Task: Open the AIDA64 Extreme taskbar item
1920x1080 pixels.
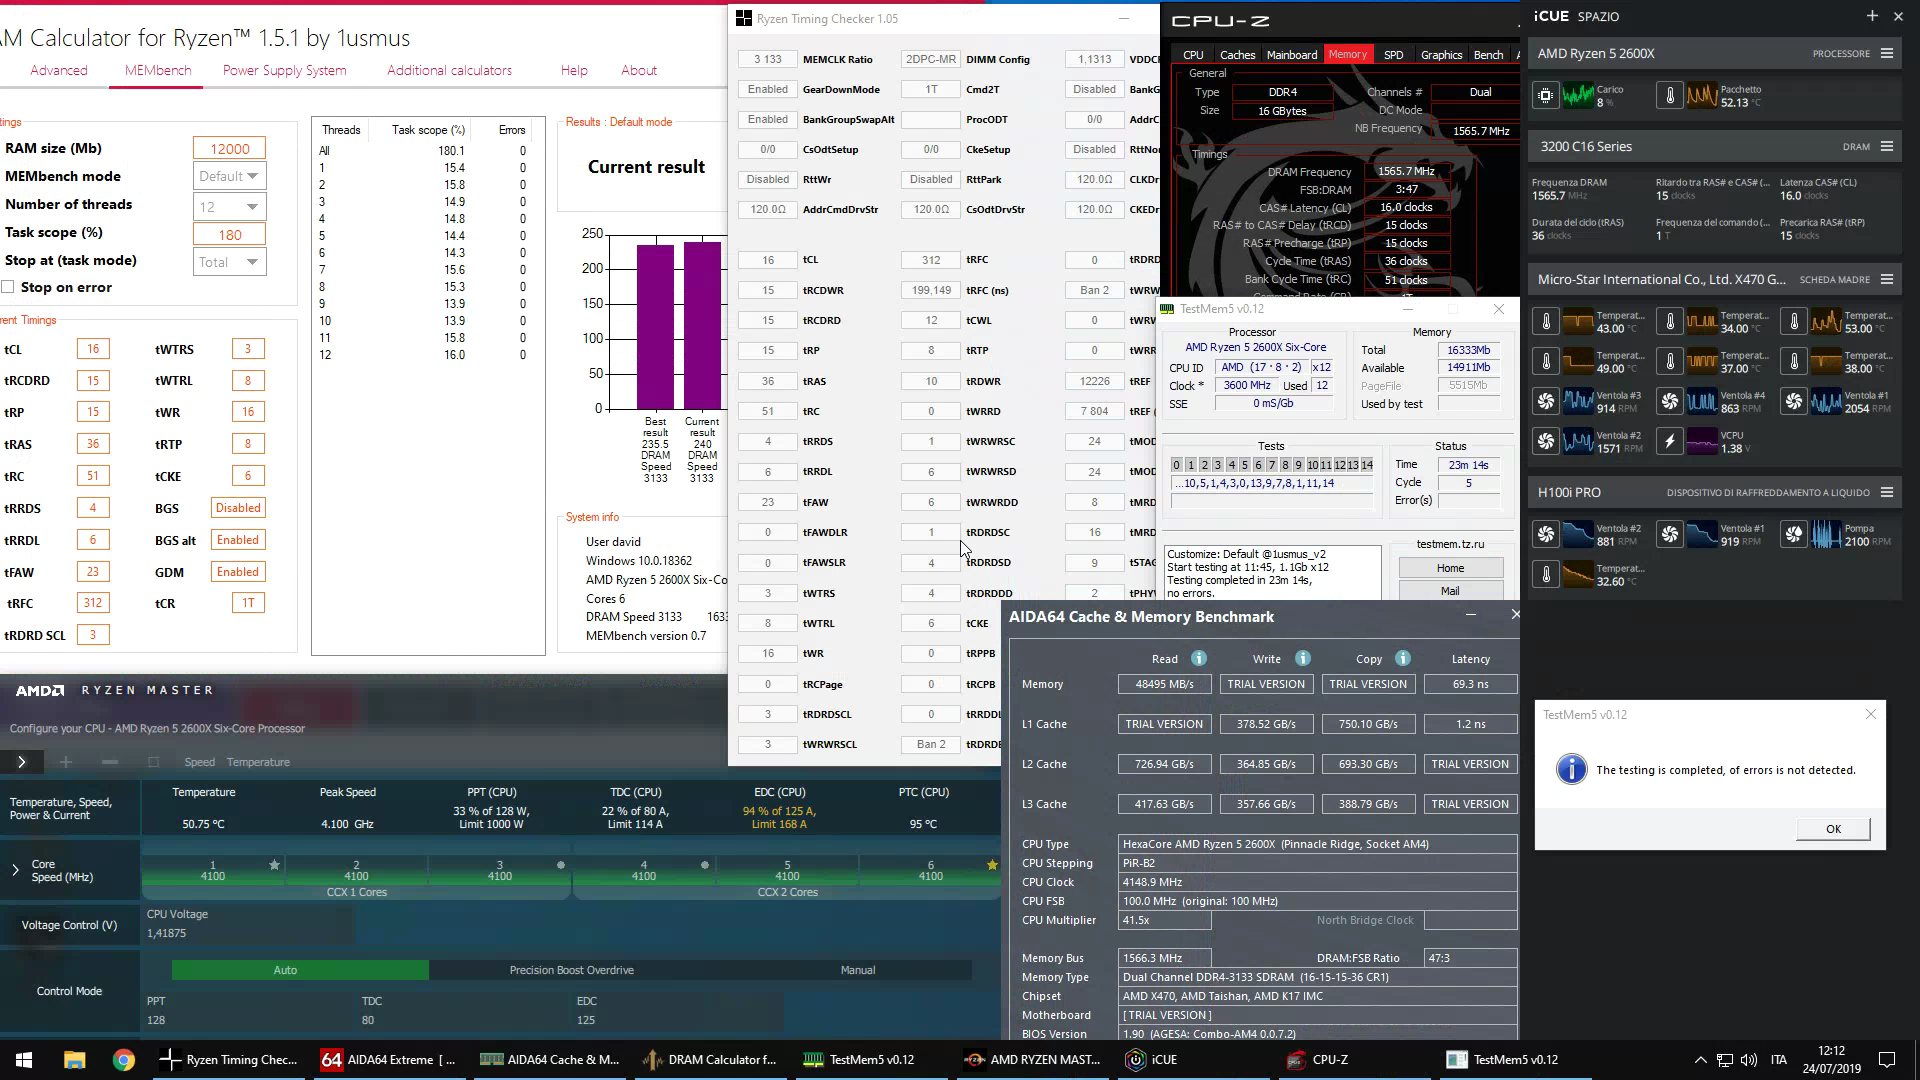Action: 390,1060
